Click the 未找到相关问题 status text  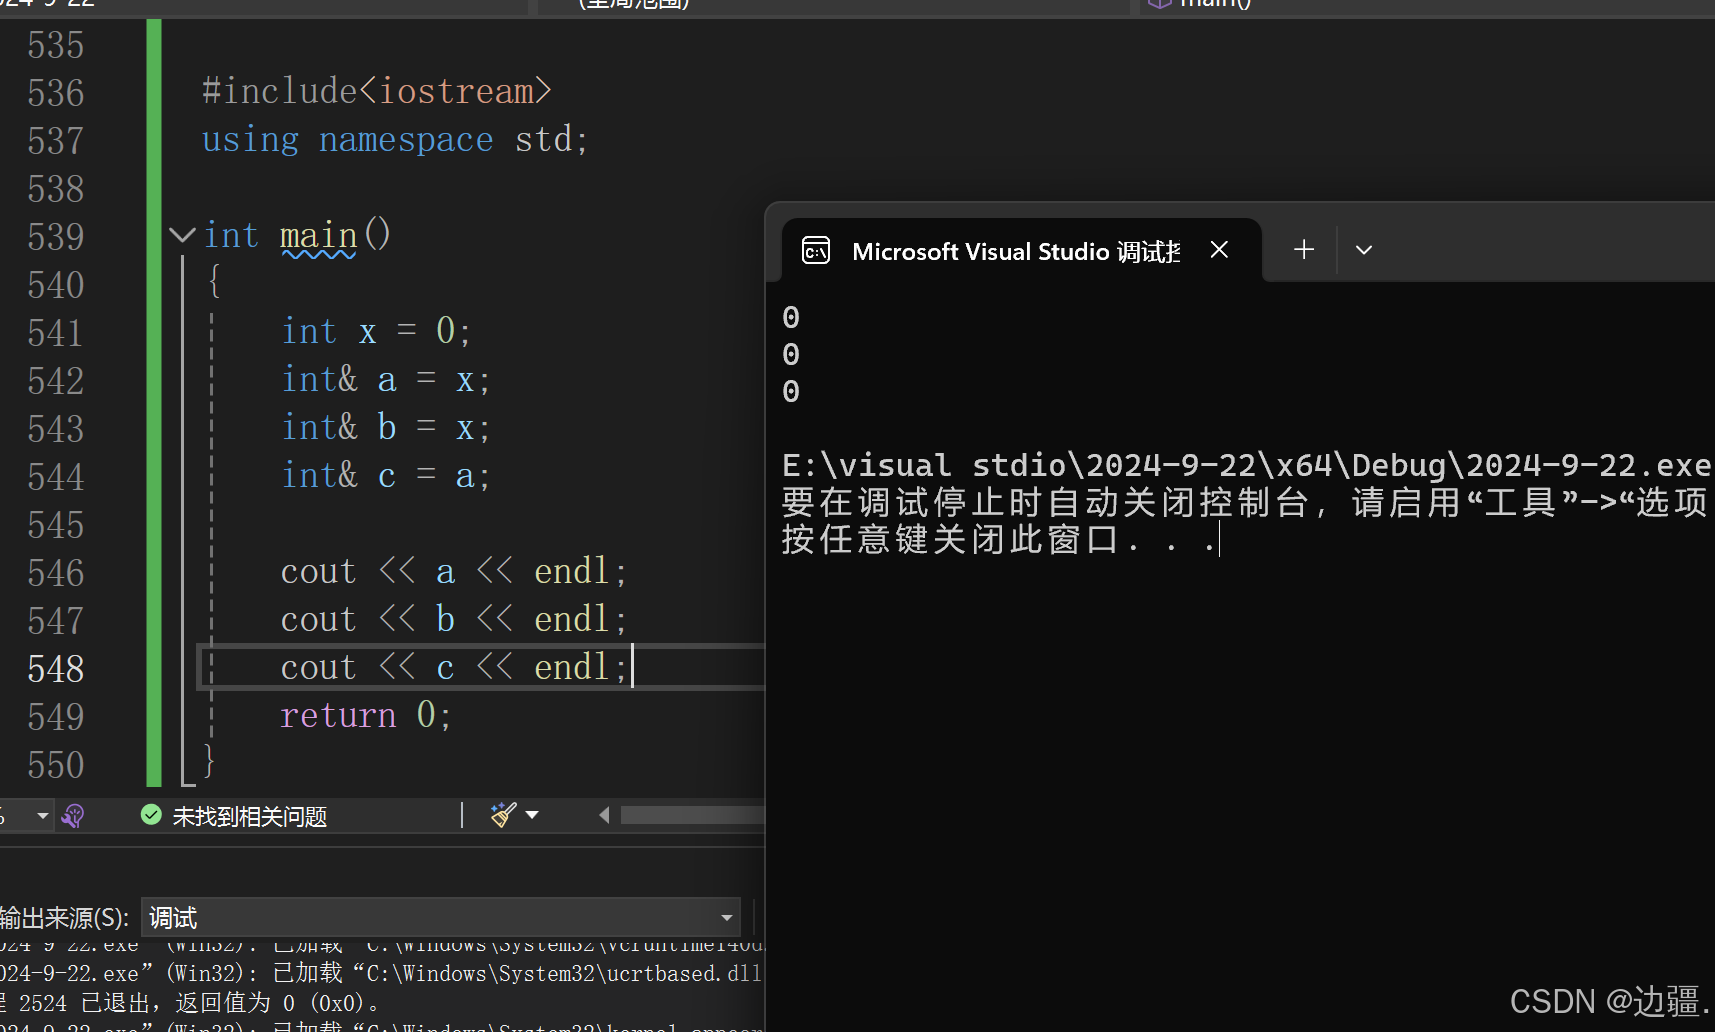coord(250,817)
